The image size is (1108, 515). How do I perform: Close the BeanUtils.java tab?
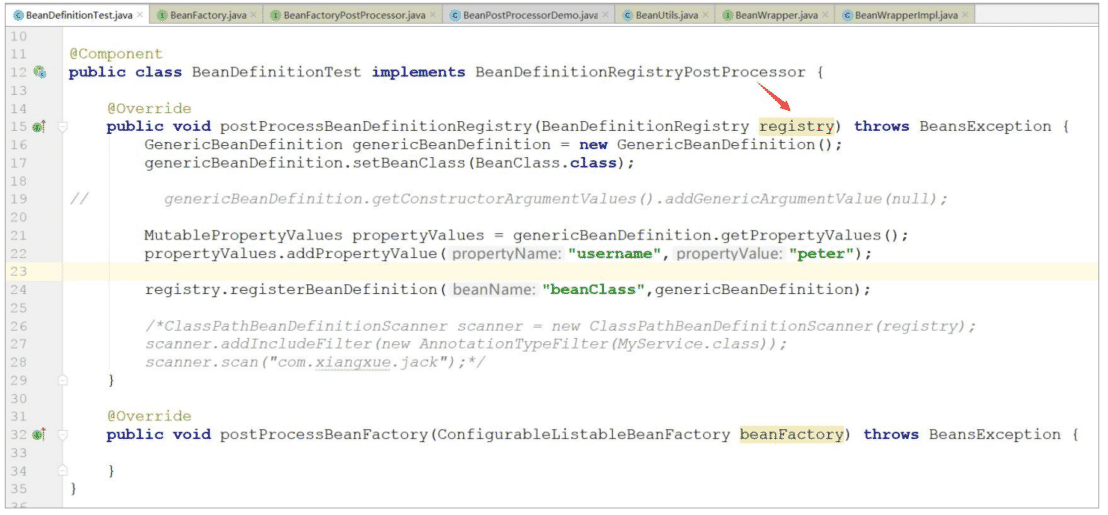point(705,15)
